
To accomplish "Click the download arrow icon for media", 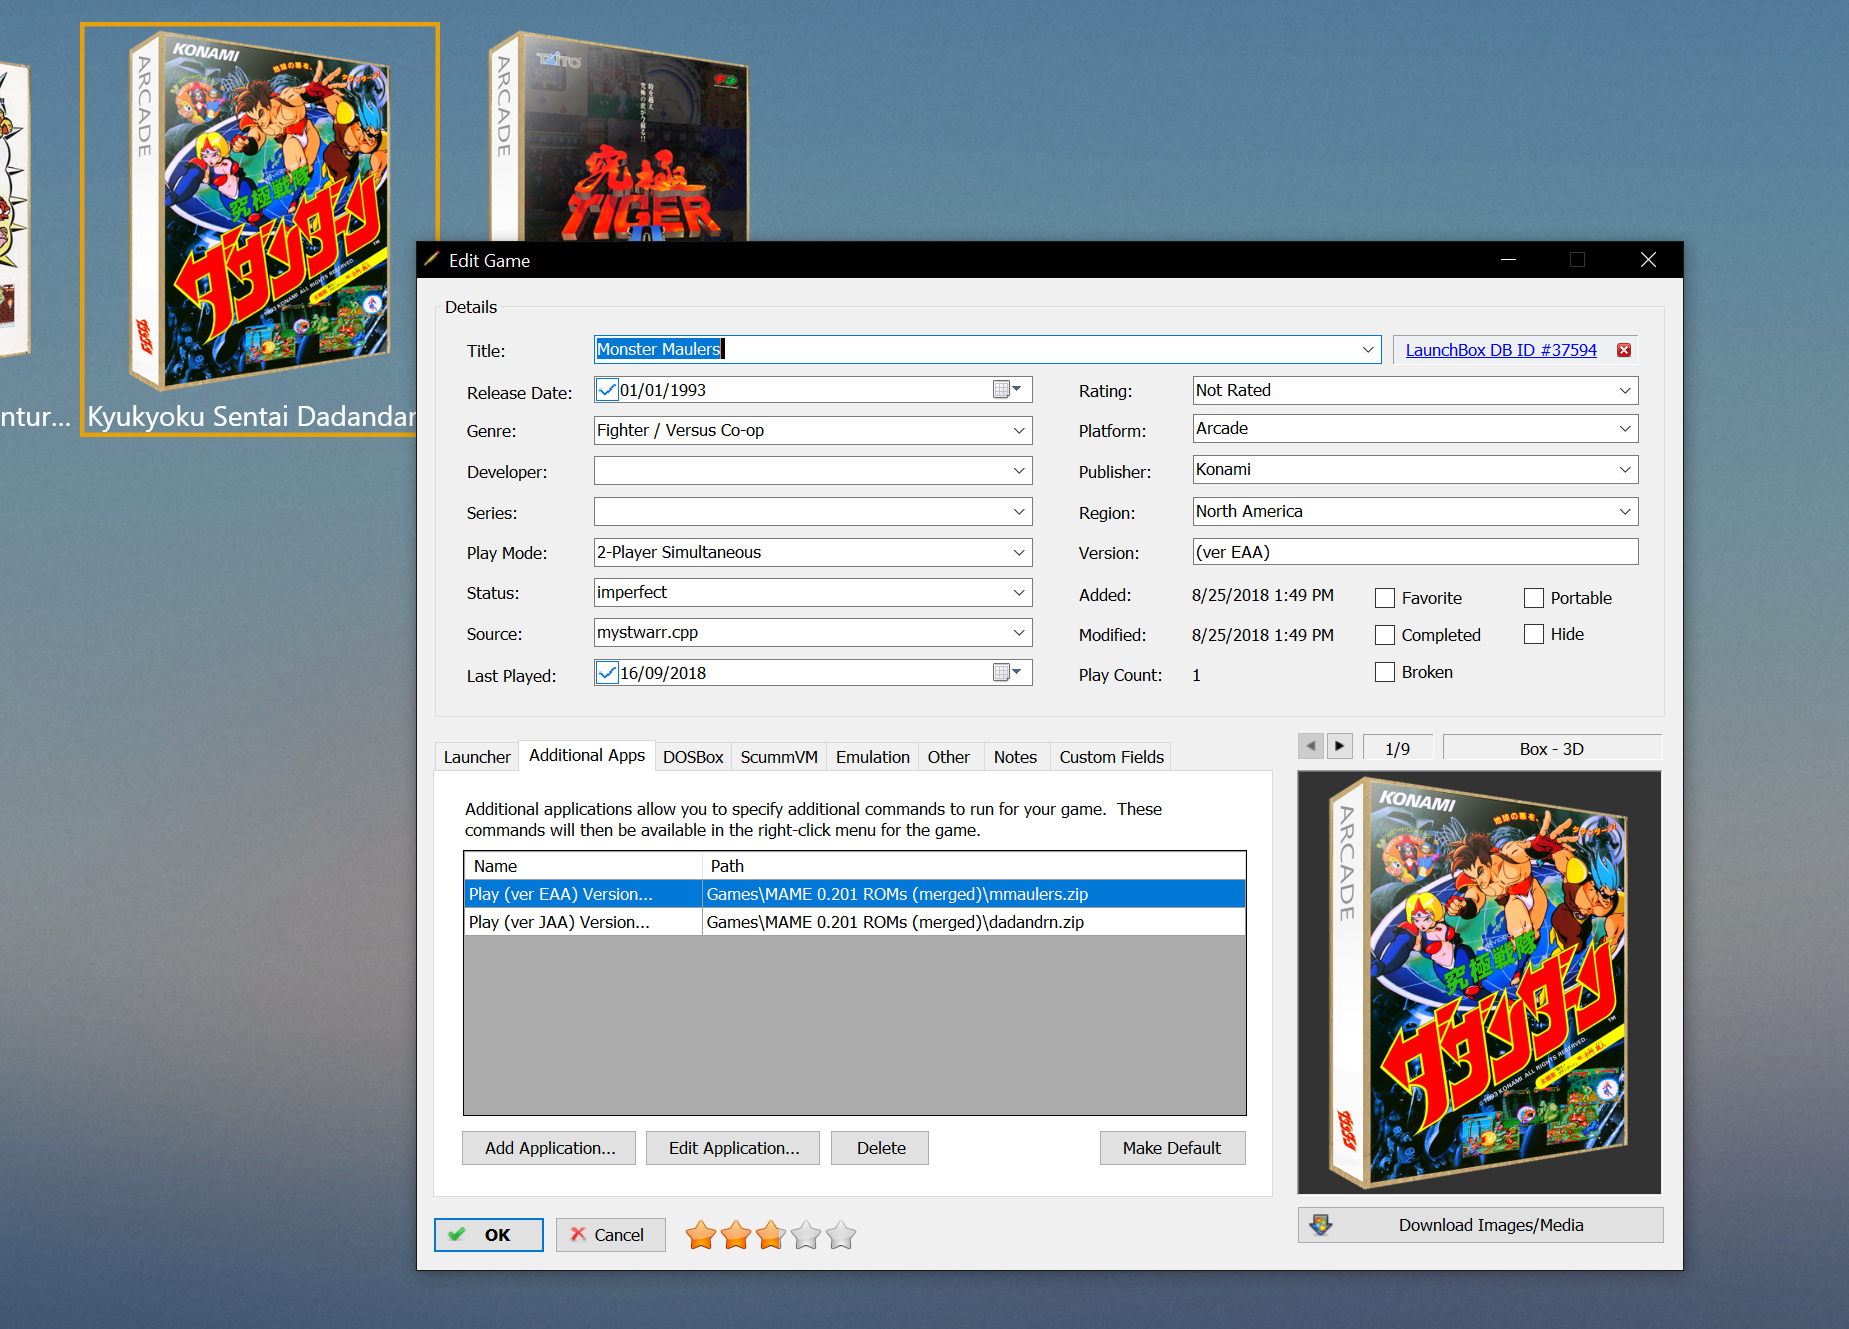I will 1321,1225.
